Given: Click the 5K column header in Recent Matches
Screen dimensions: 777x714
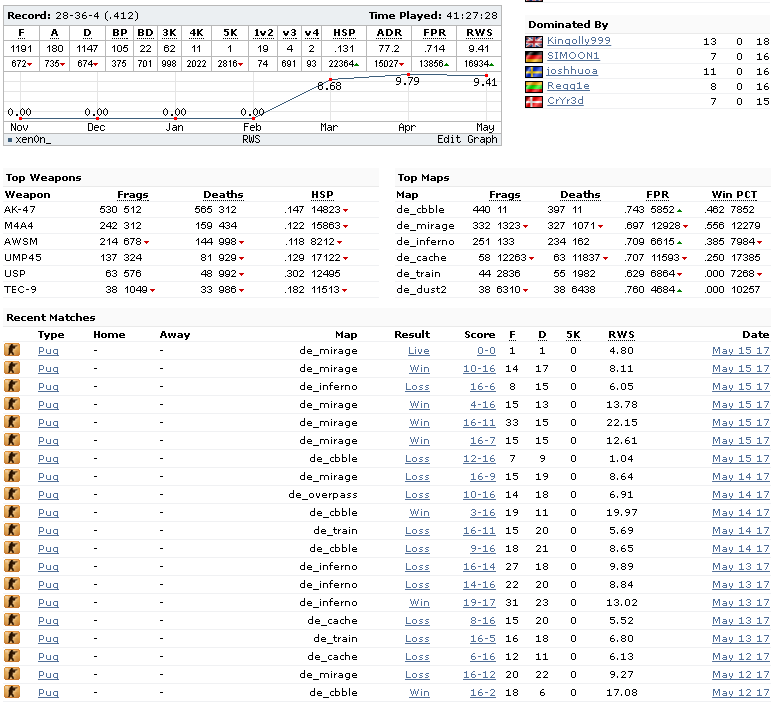Looking at the screenshot, I should click(x=573, y=335).
